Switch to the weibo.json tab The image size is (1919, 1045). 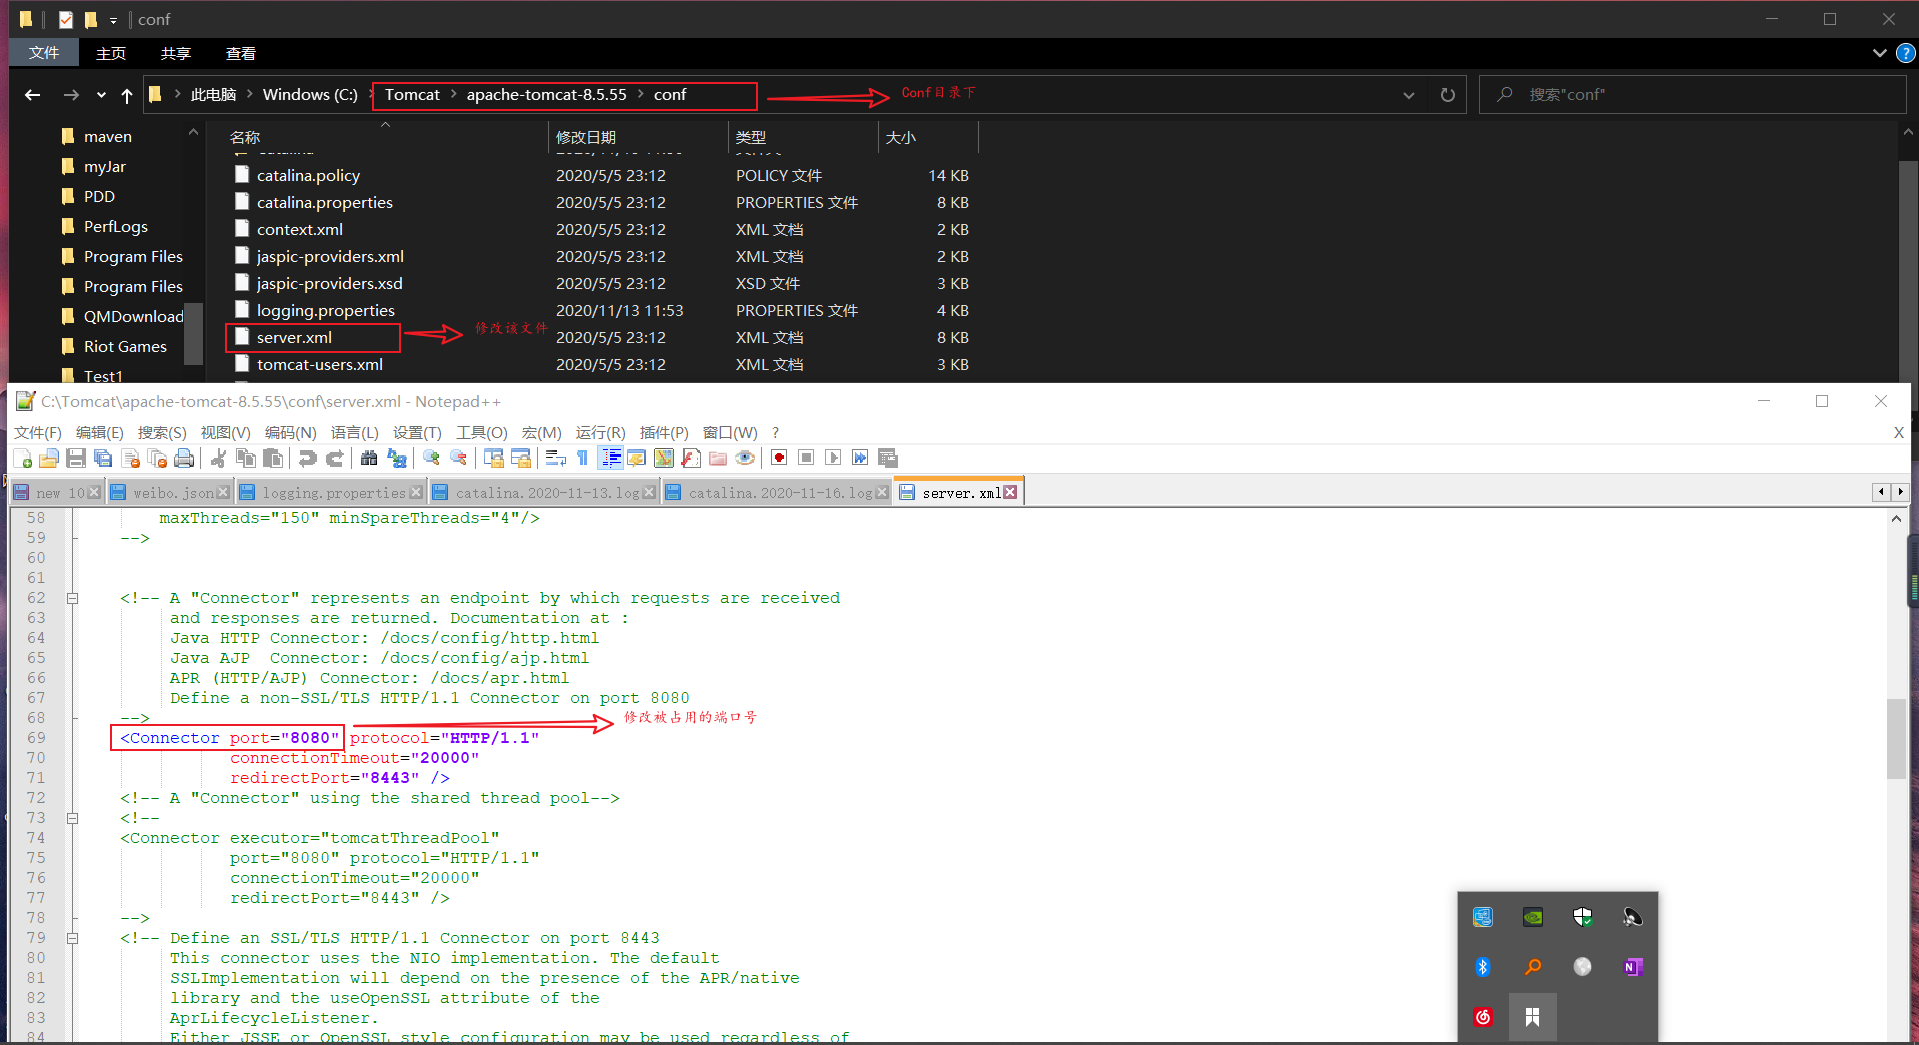[x=172, y=493]
